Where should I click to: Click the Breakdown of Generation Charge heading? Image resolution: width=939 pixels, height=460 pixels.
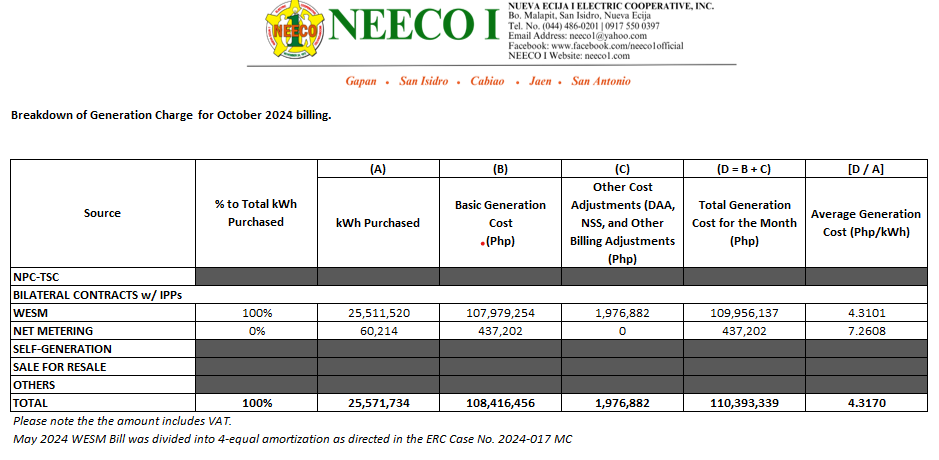[171, 115]
